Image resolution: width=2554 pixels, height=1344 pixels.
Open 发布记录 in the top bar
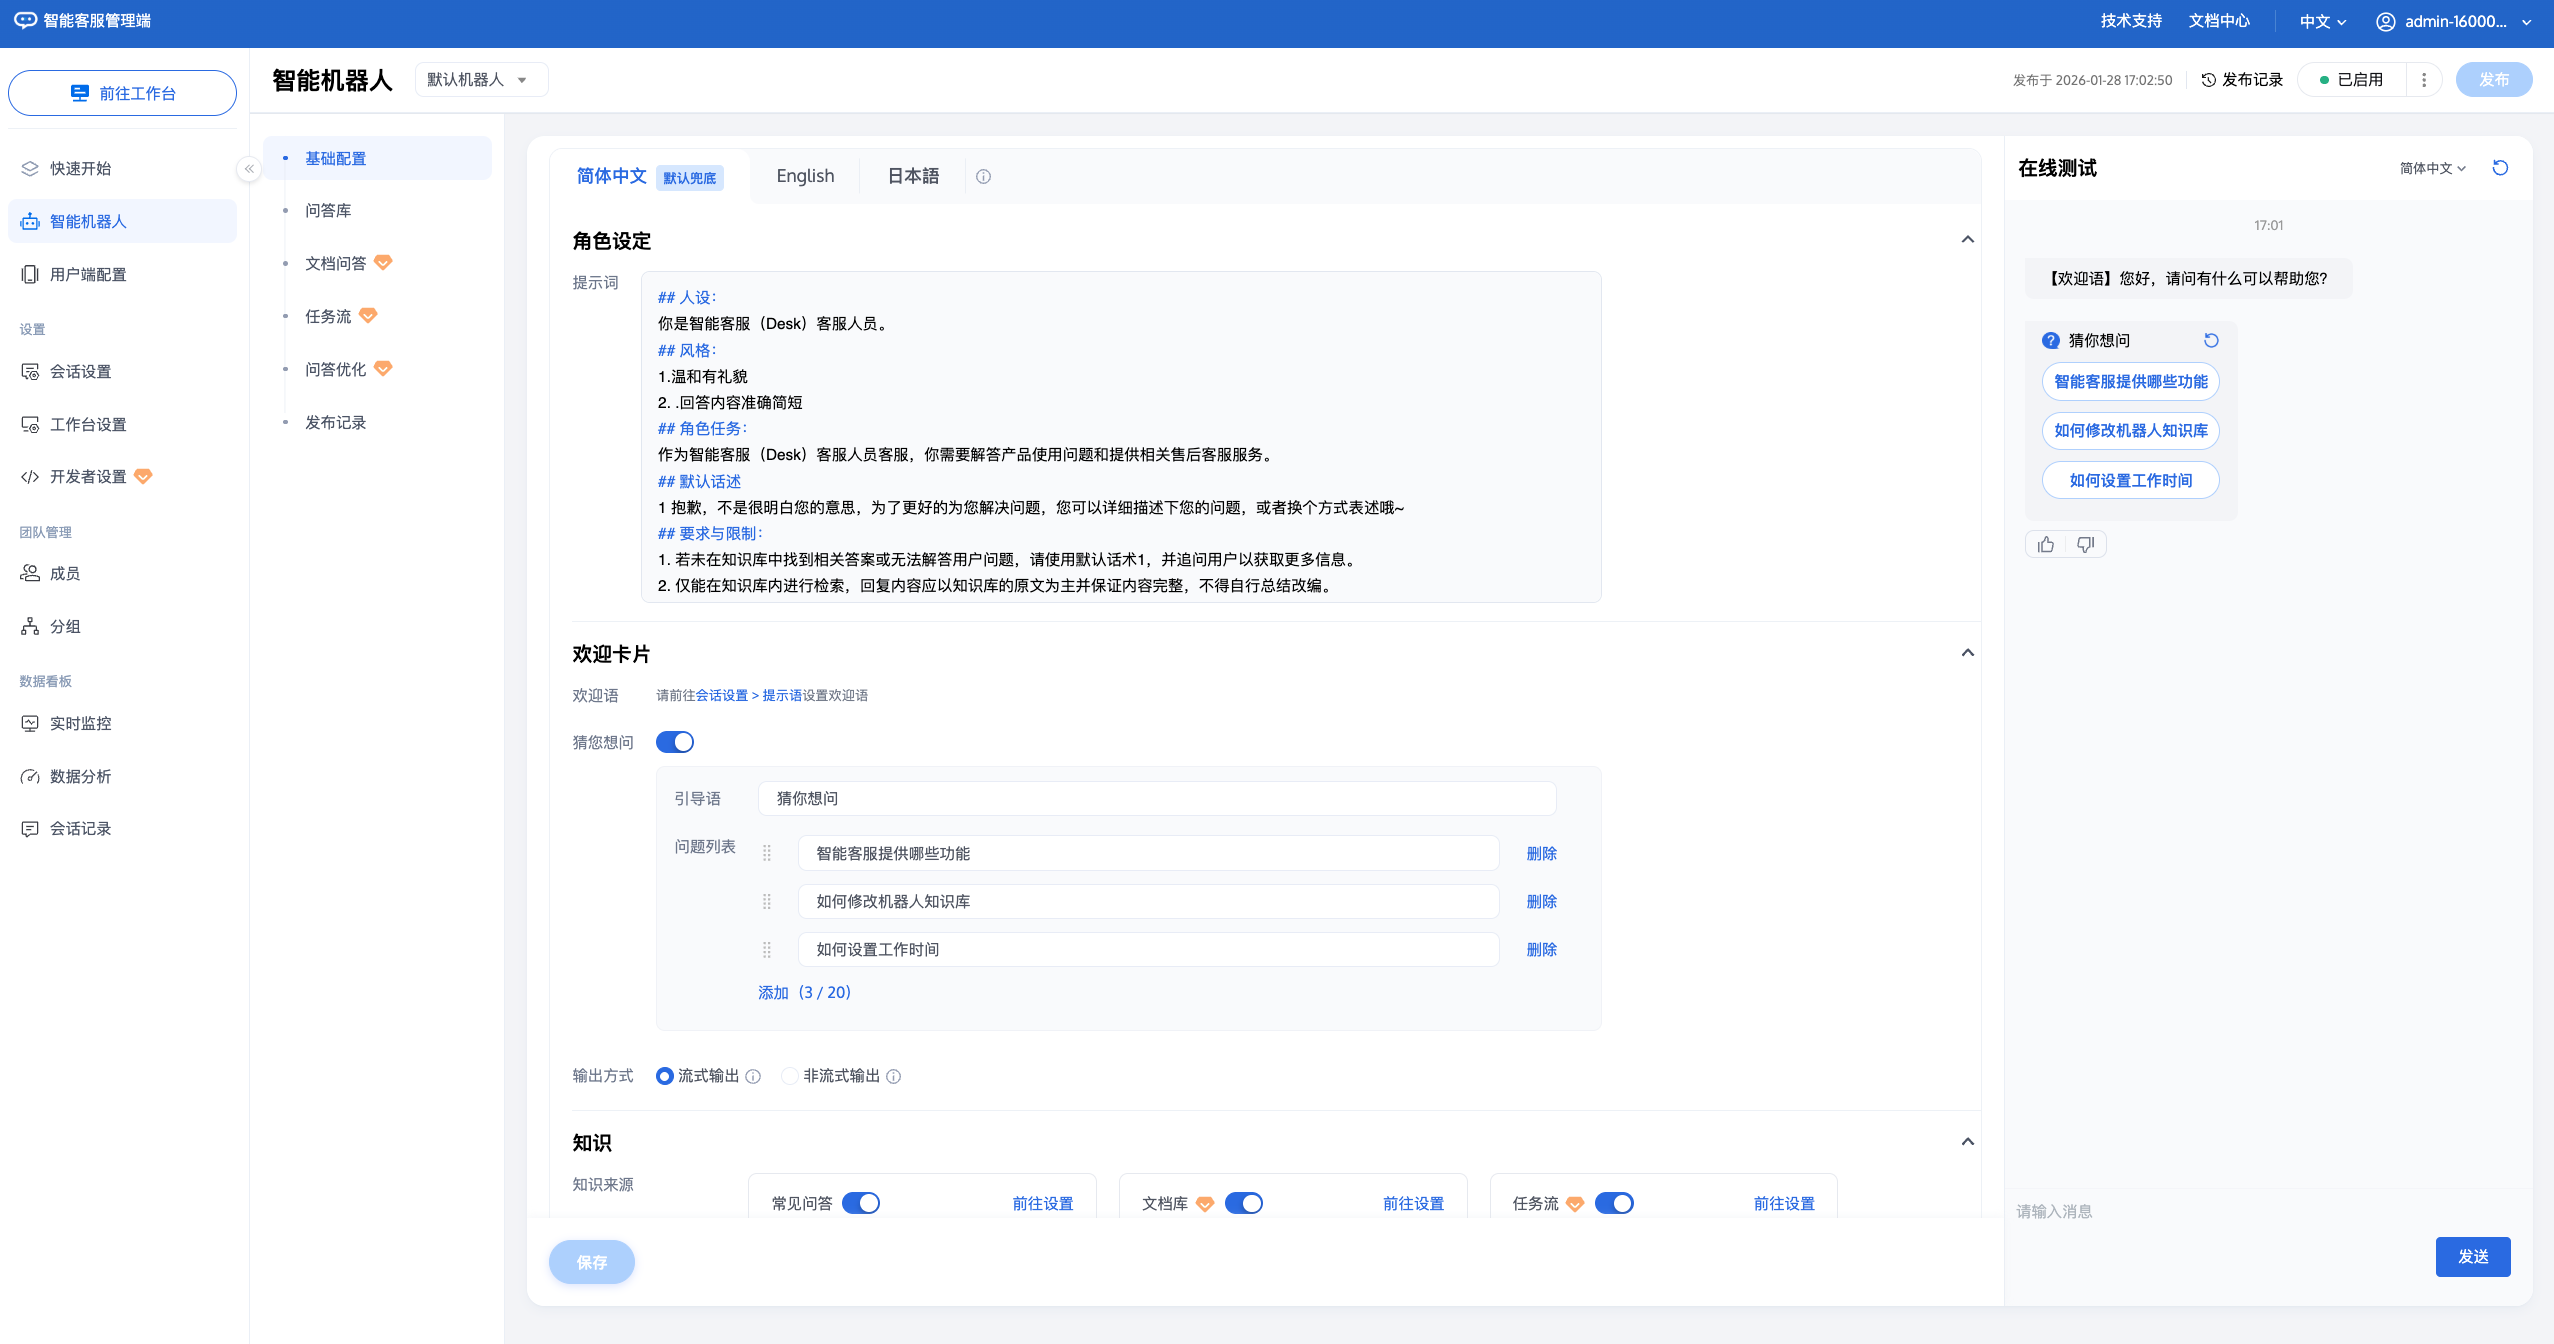pyautogui.click(x=2242, y=80)
